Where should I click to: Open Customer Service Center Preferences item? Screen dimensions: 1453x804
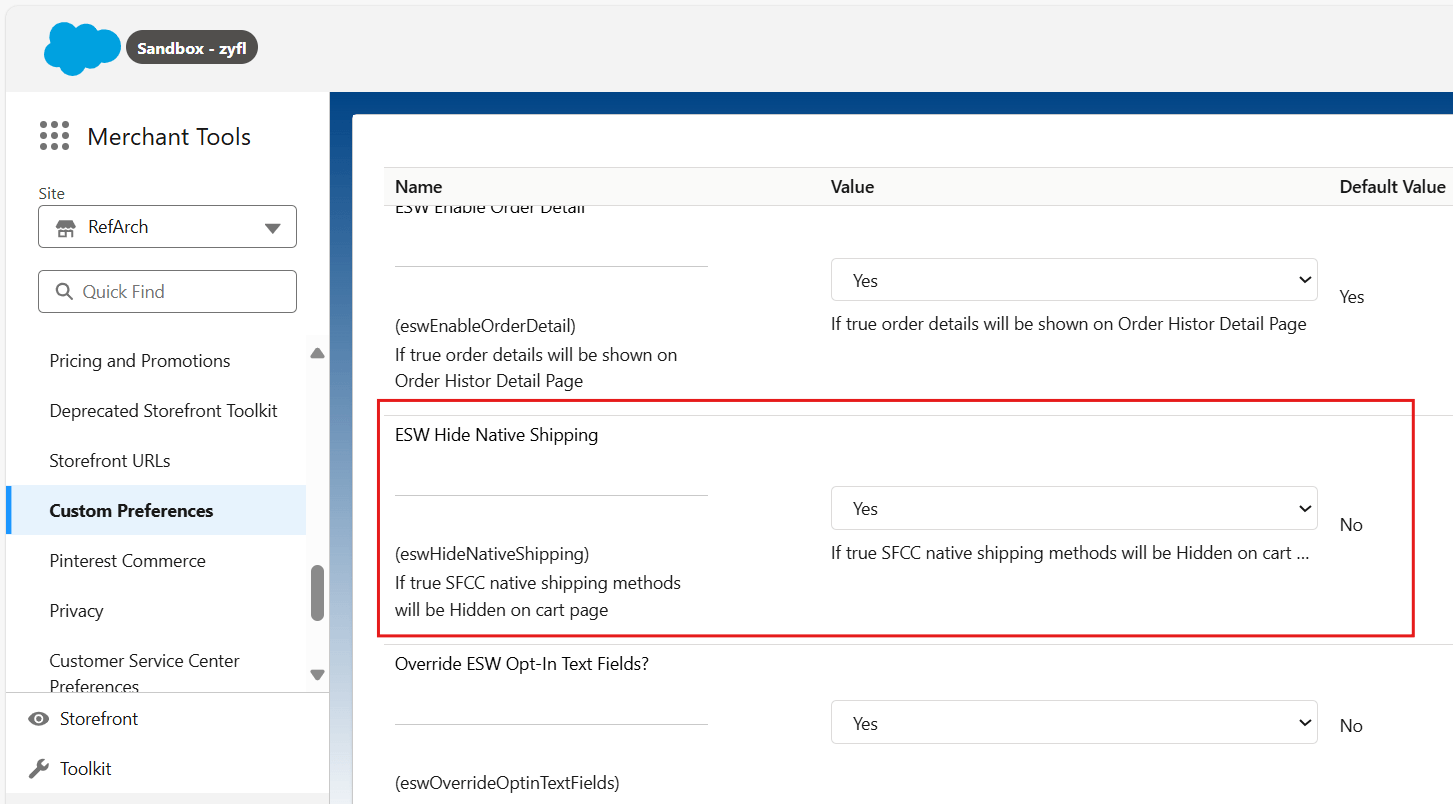pyautogui.click(x=144, y=673)
